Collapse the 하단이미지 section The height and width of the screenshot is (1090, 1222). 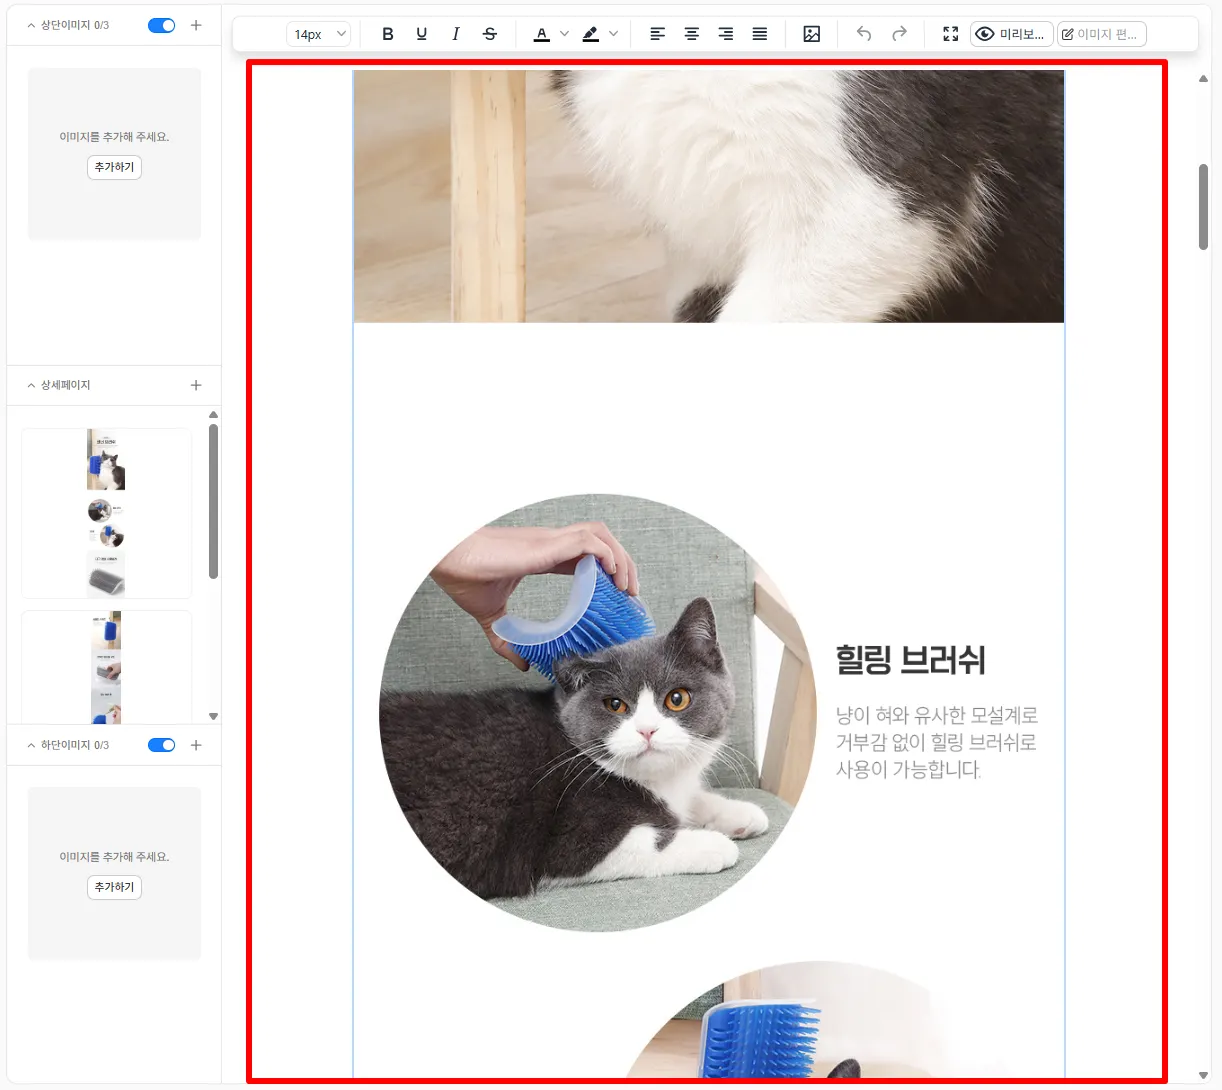[31, 745]
